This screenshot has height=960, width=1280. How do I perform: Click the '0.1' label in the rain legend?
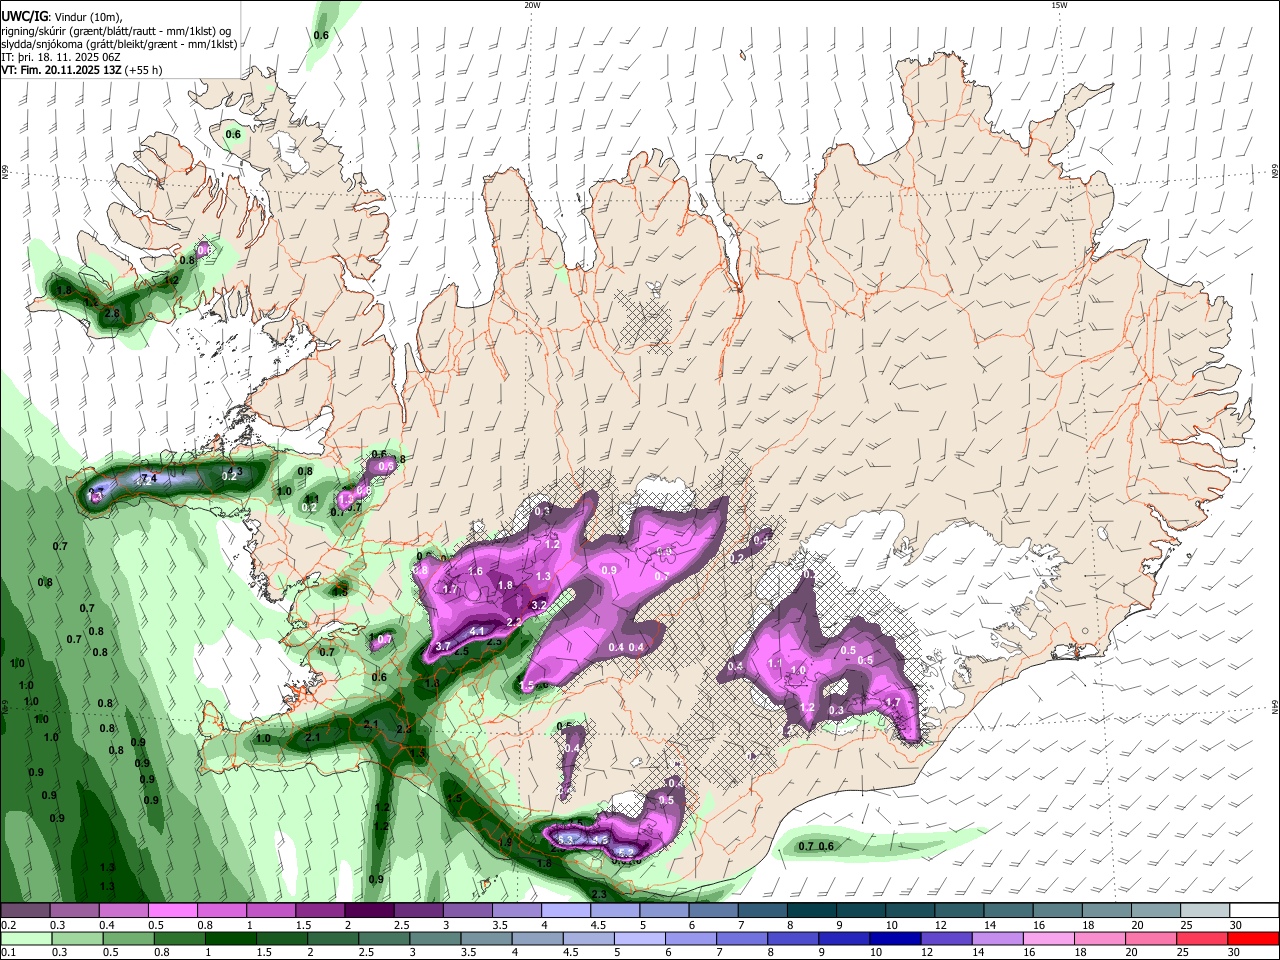point(8,953)
